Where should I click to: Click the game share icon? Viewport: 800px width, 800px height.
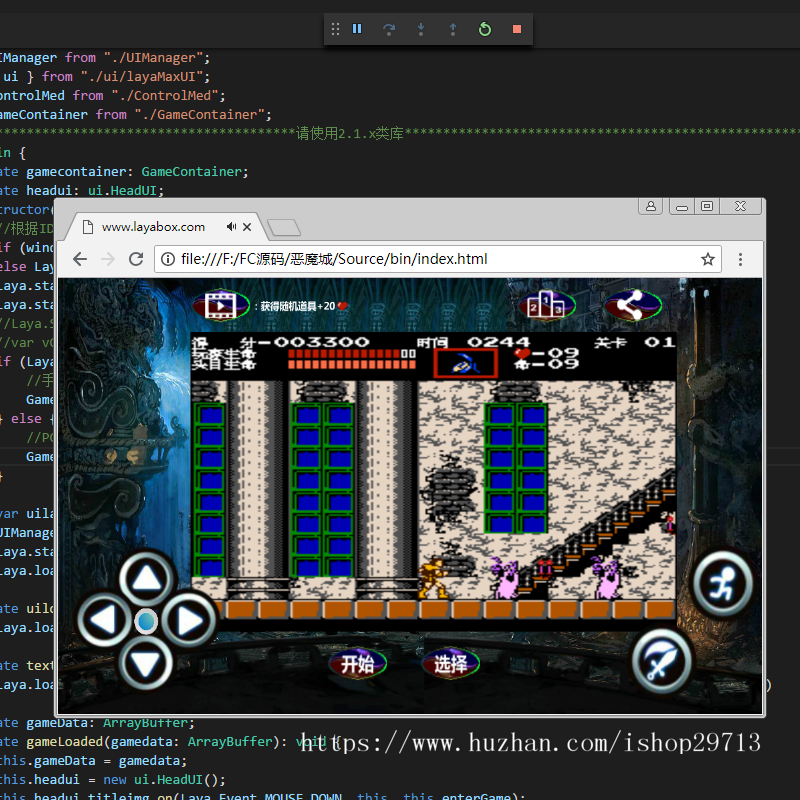(633, 305)
